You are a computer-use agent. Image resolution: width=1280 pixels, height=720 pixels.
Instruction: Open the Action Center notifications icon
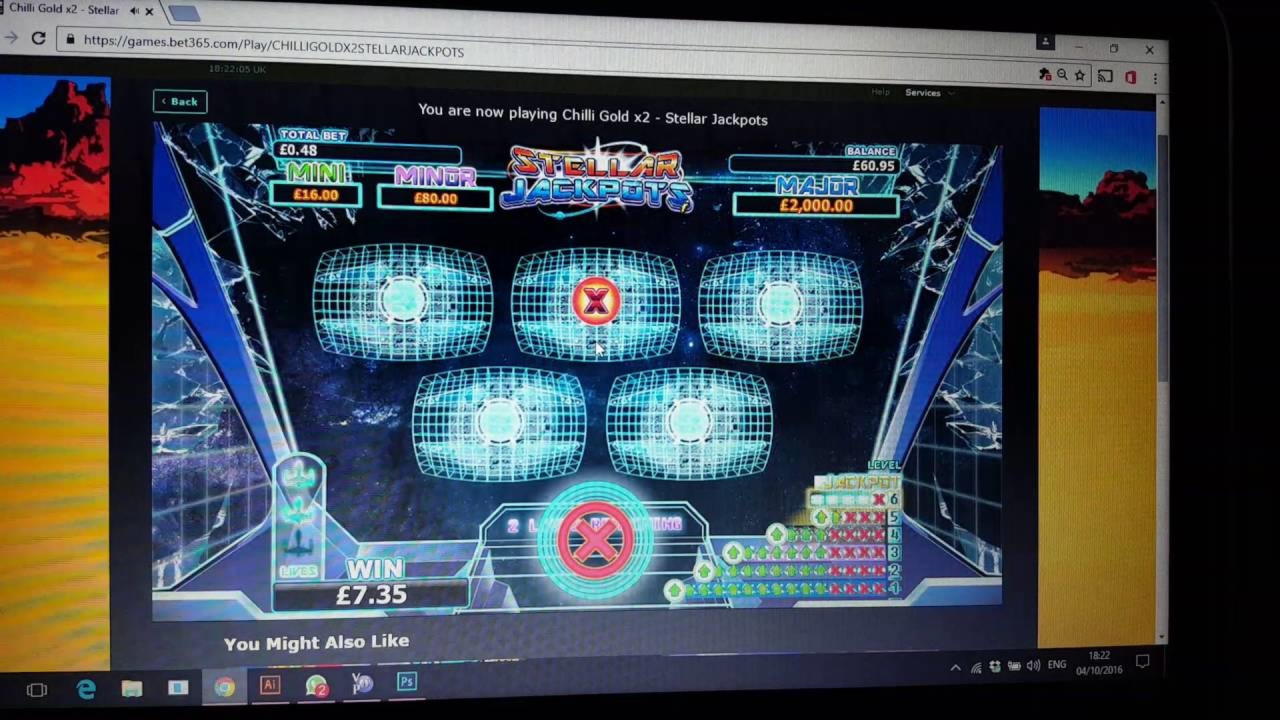click(1143, 662)
